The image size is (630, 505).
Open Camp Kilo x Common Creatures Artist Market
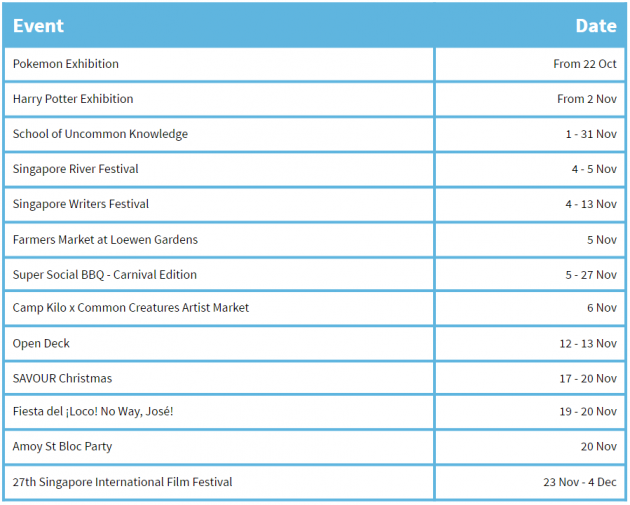(131, 308)
